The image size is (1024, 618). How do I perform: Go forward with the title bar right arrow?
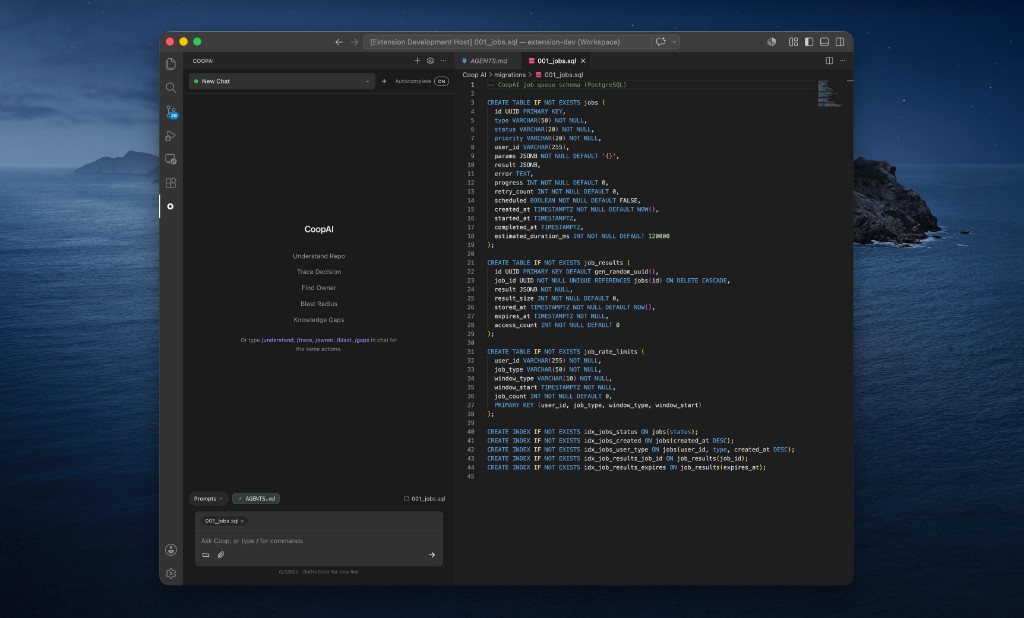click(355, 42)
